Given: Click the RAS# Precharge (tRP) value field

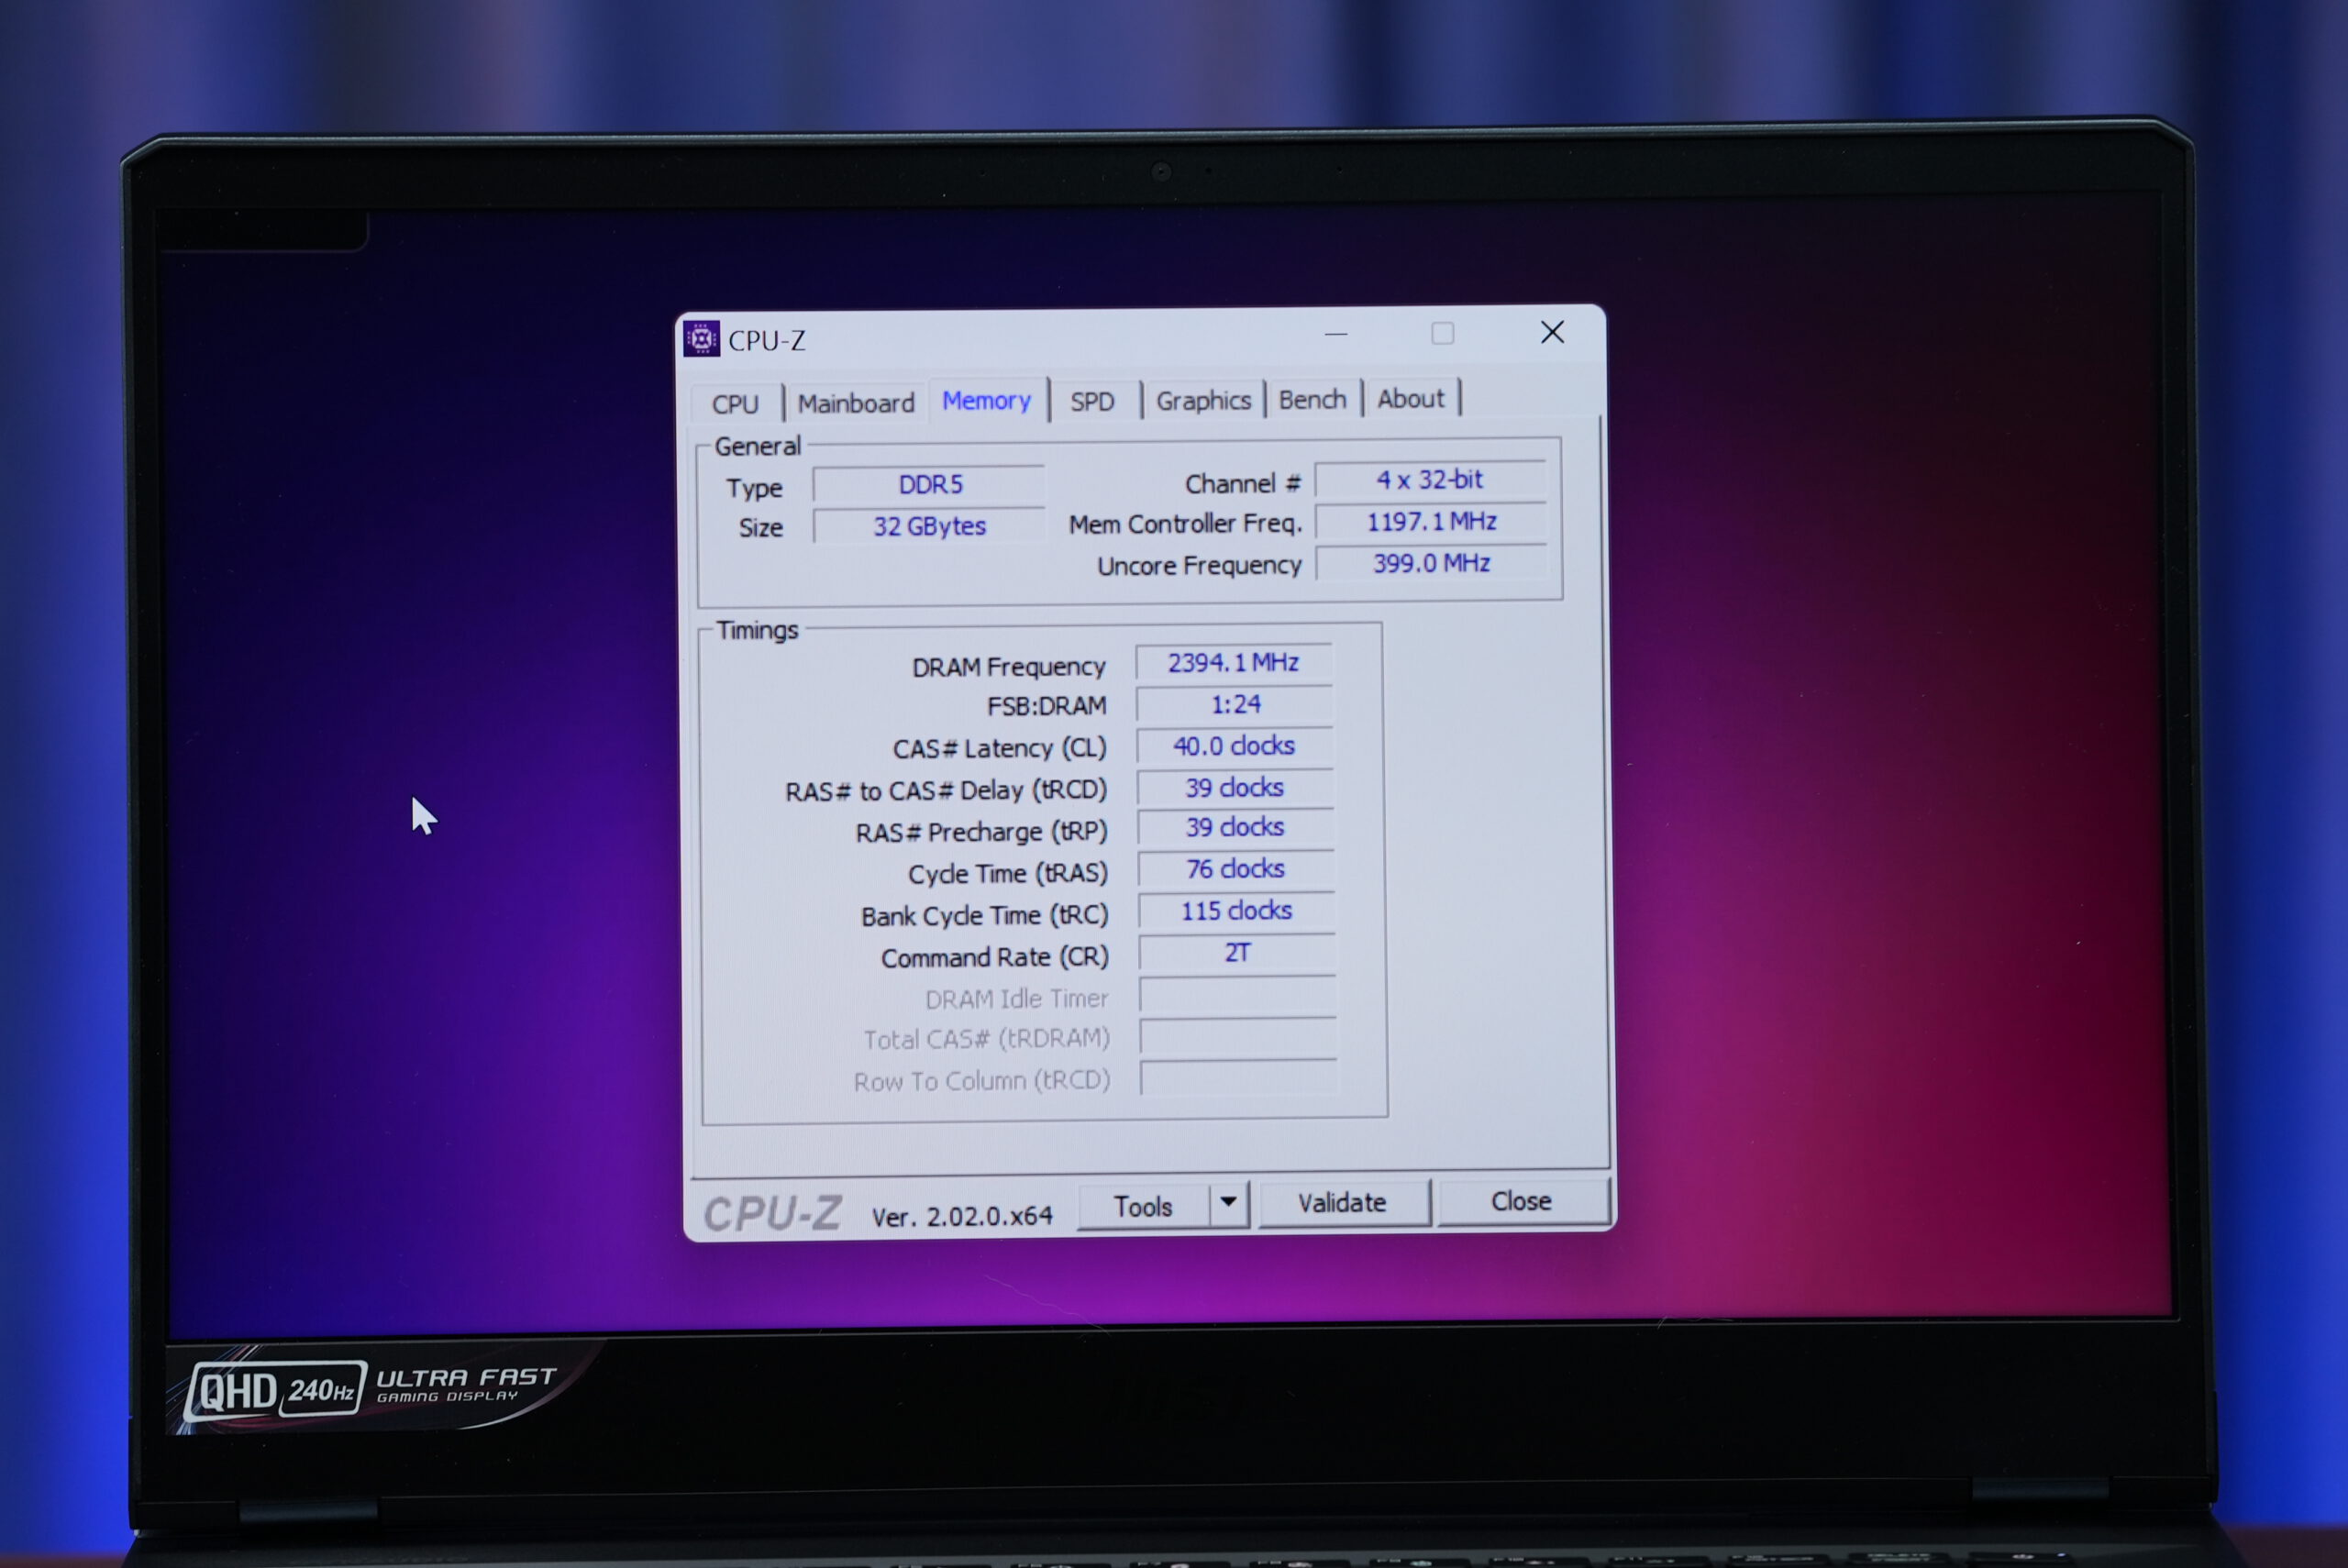Looking at the screenshot, I should coord(1236,827).
